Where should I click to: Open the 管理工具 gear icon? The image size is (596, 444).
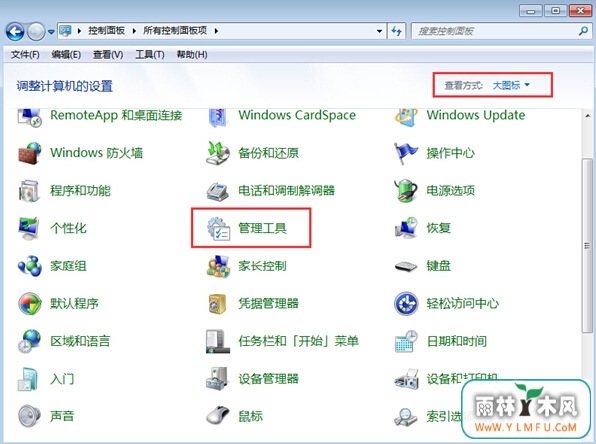click(218, 228)
